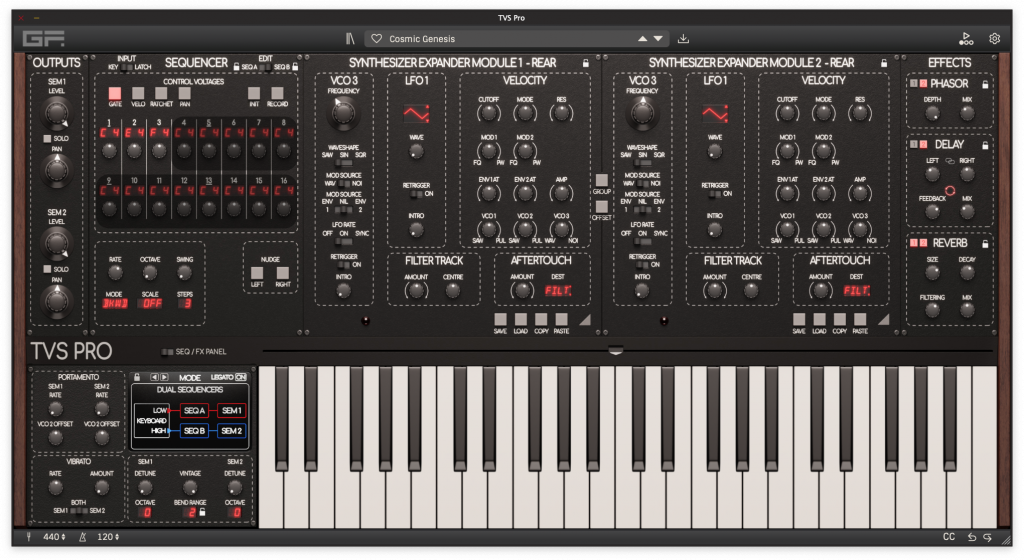Change the sequencer Mode display value
Screen dimensions: 1024x560
(114, 303)
